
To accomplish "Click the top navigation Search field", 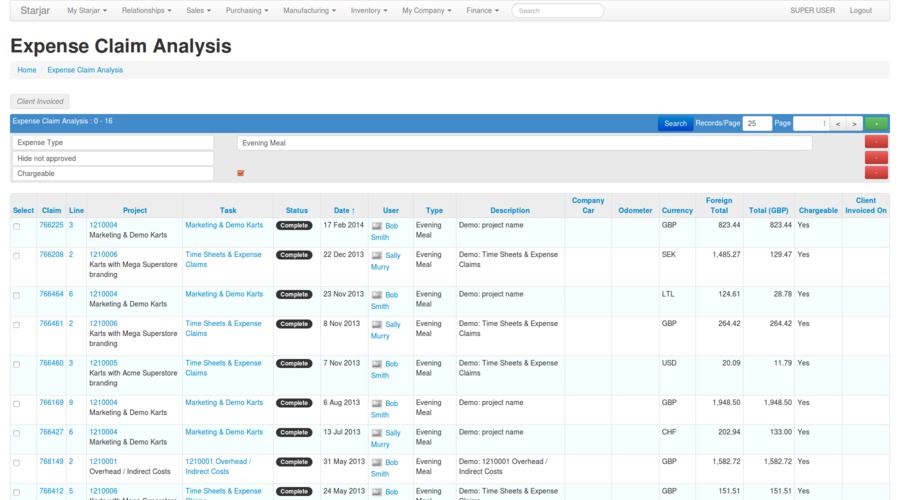I will coord(557,10).
